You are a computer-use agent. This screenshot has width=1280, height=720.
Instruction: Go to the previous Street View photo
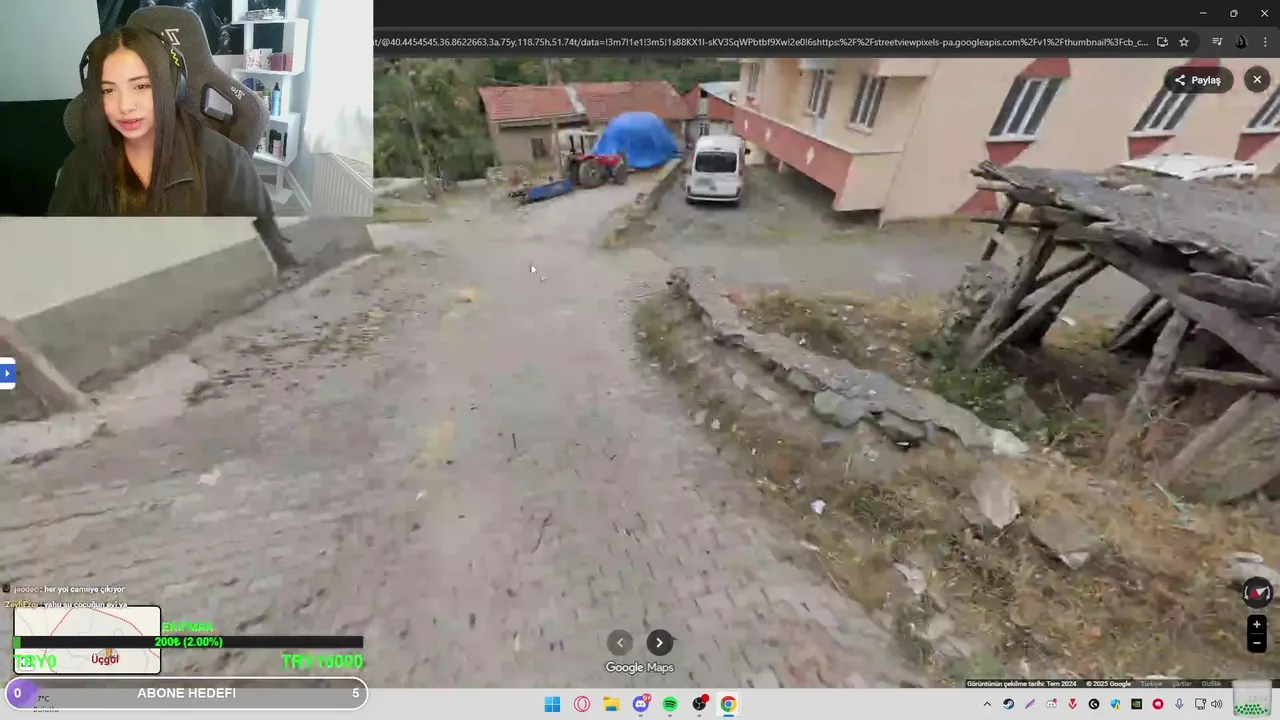click(620, 643)
